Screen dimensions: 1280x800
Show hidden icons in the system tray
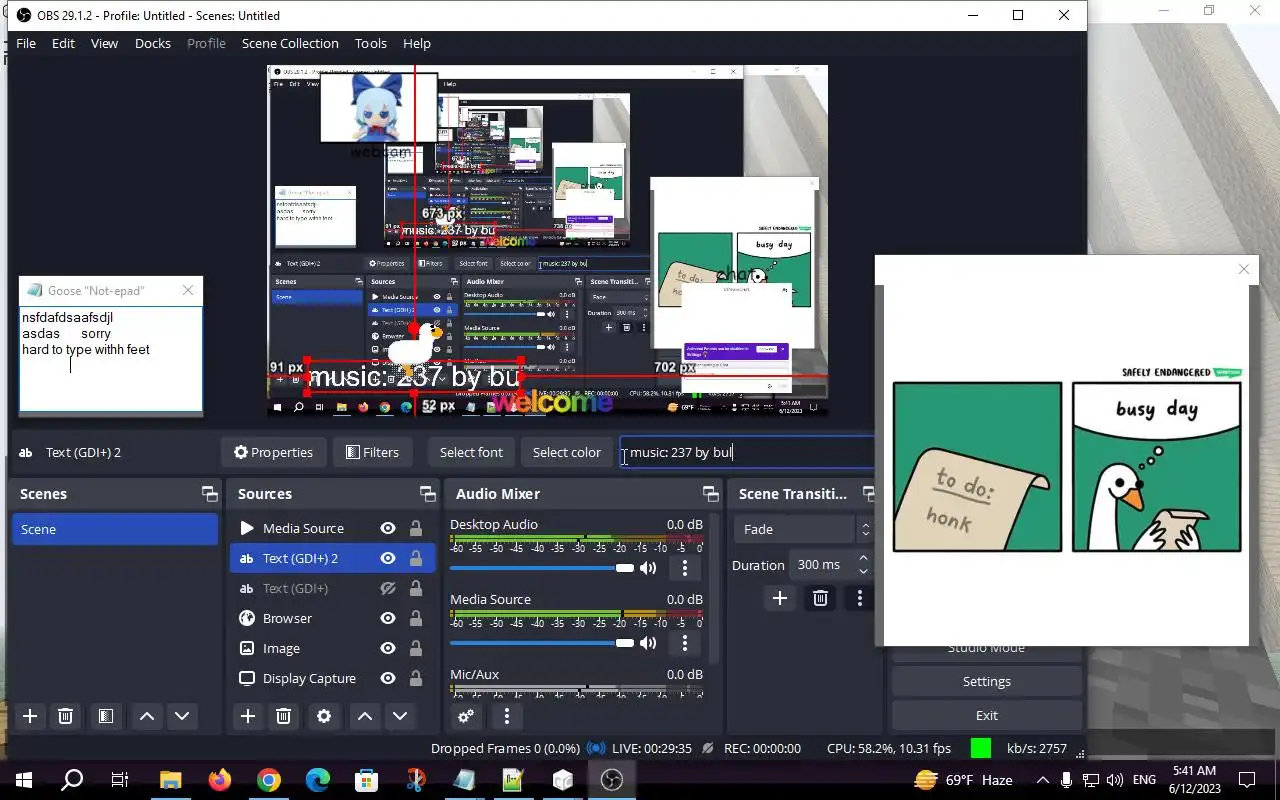point(1042,780)
